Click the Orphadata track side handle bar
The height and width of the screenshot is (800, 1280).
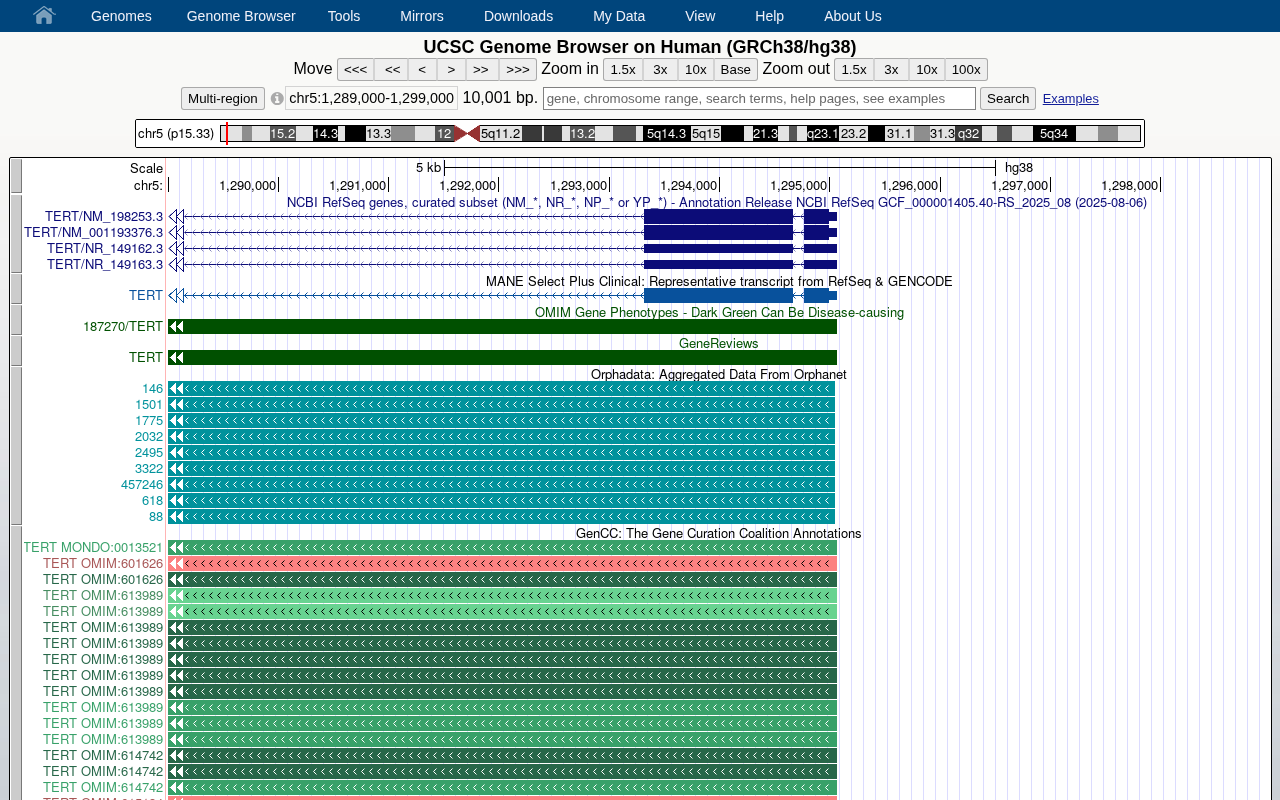tap(16, 446)
